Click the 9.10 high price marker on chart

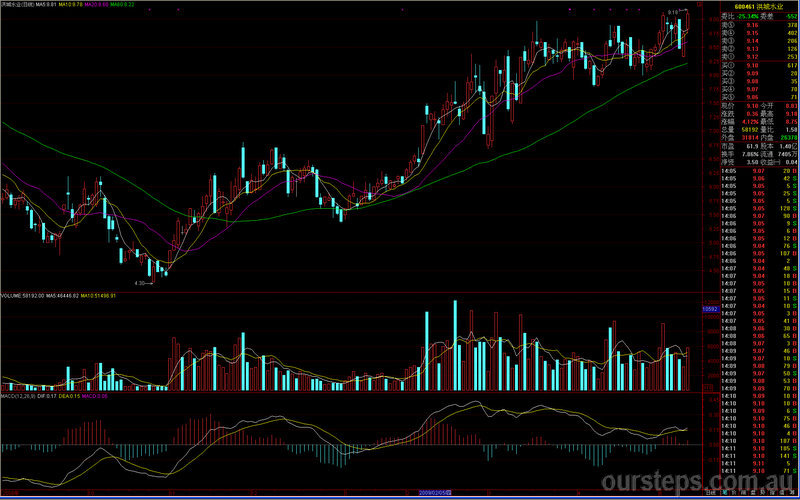tap(674, 11)
